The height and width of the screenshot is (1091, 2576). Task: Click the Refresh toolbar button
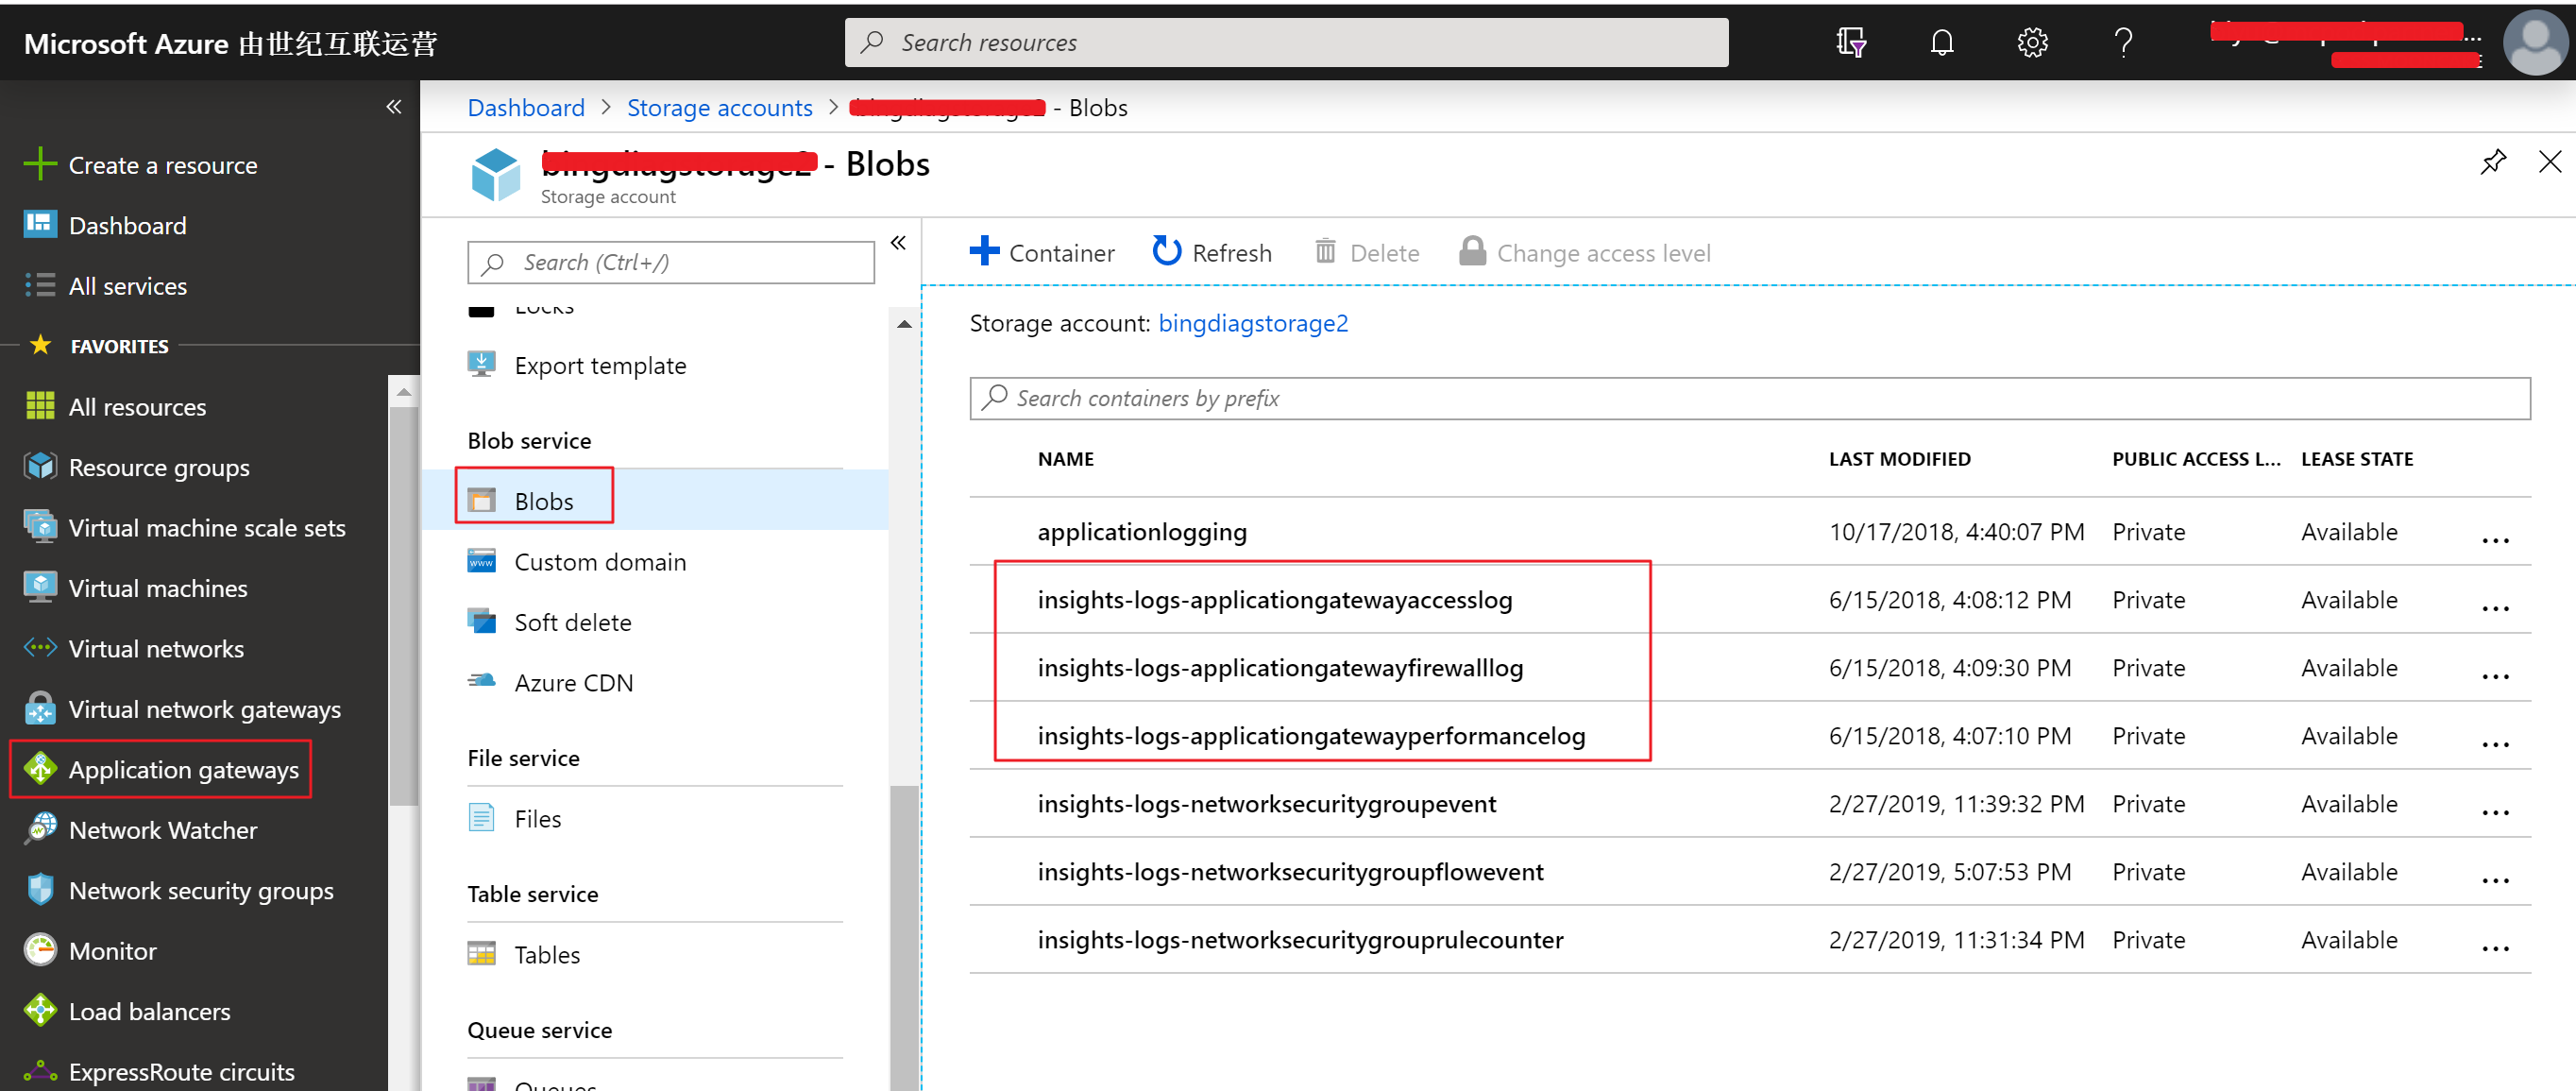coord(1212,253)
